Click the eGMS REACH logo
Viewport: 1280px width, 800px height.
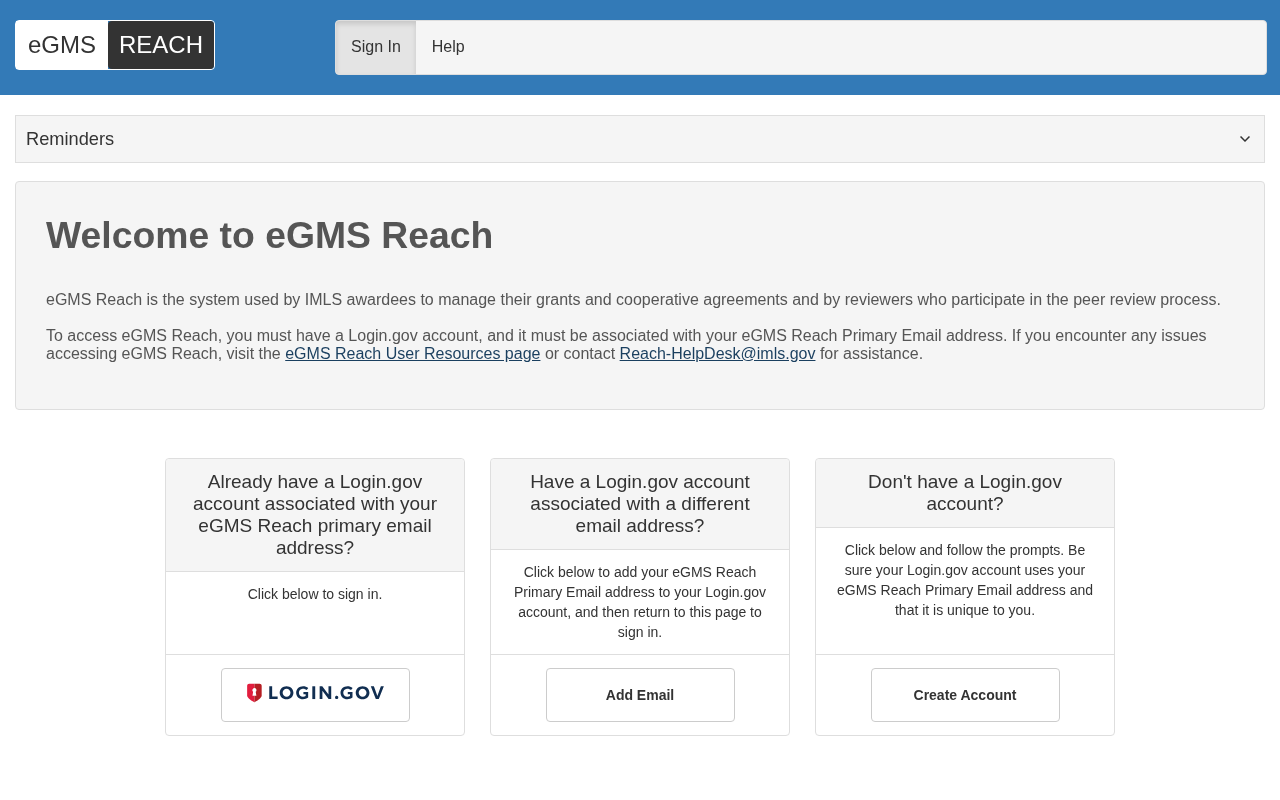(115, 45)
